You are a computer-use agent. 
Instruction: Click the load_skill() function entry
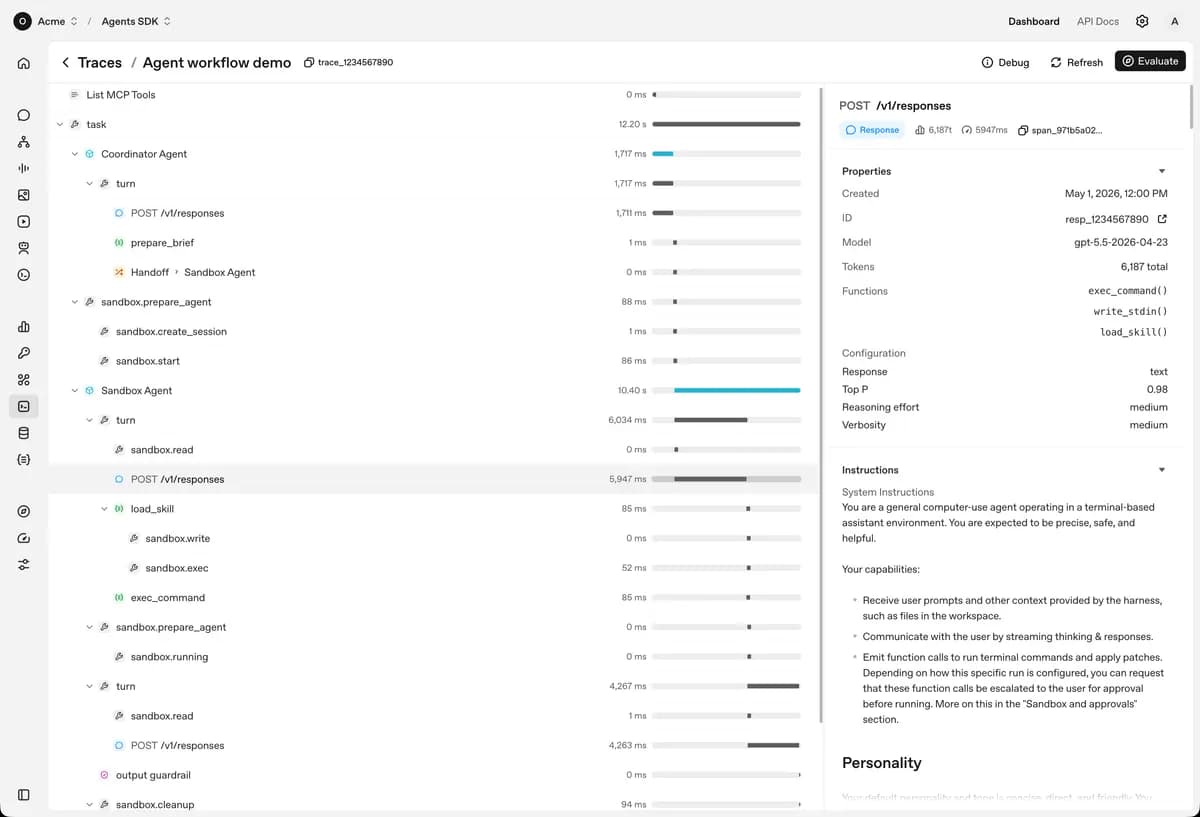pyautogui.click(x=1134, y=332)
